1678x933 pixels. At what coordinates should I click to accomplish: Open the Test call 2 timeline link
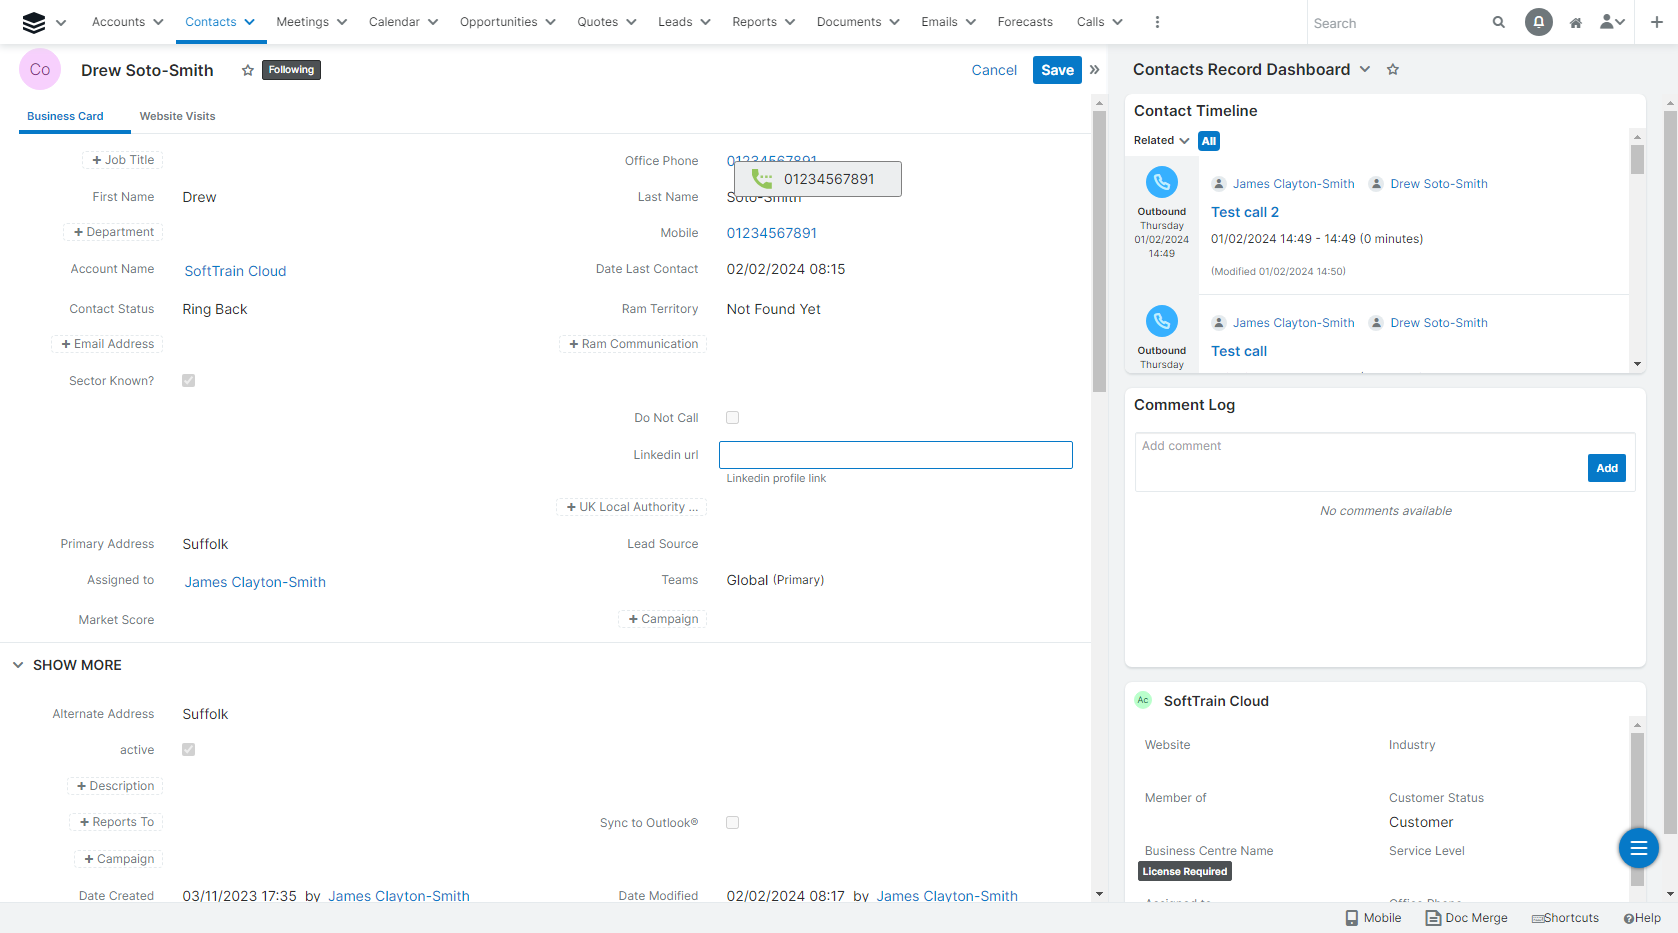1245,212
